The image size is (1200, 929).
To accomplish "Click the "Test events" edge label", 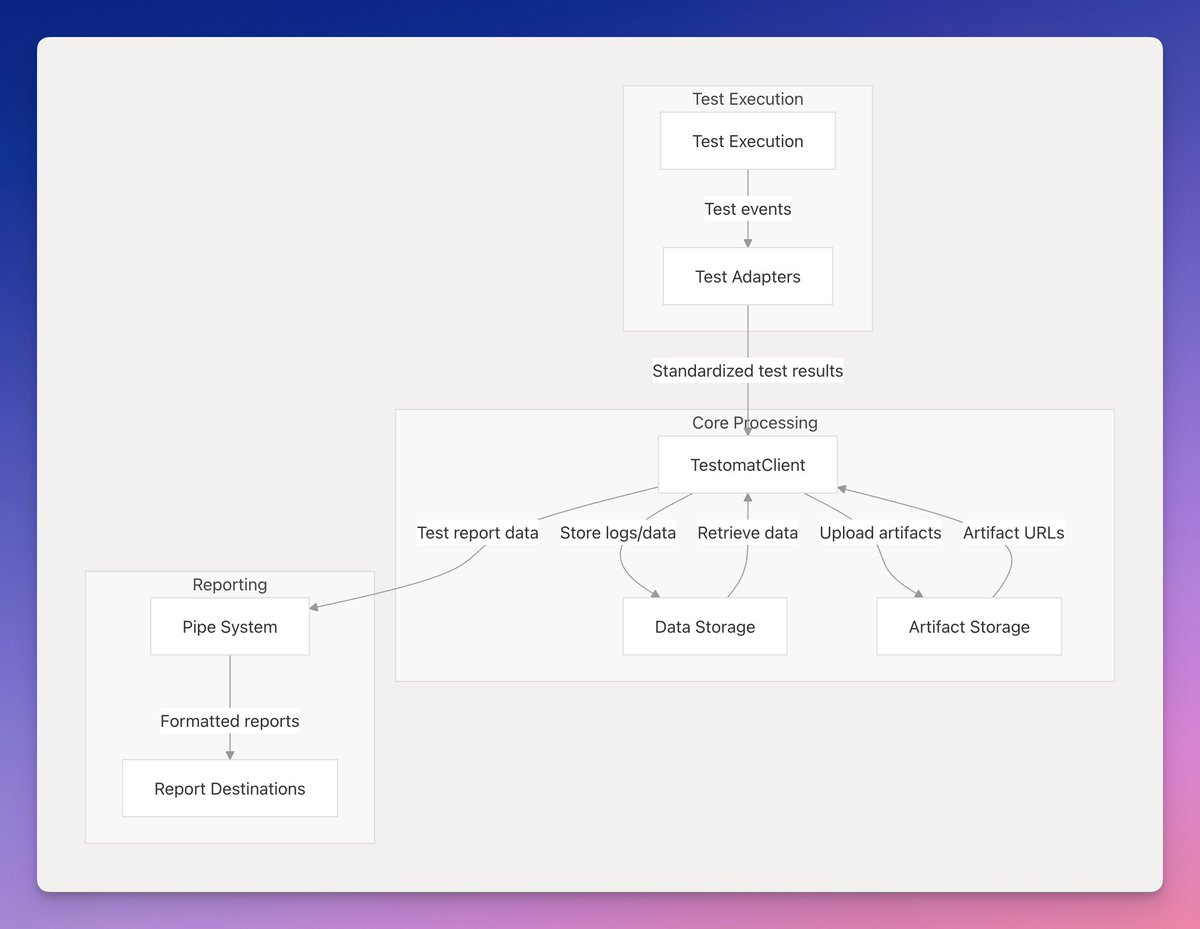I will click(x=748, y=209).
